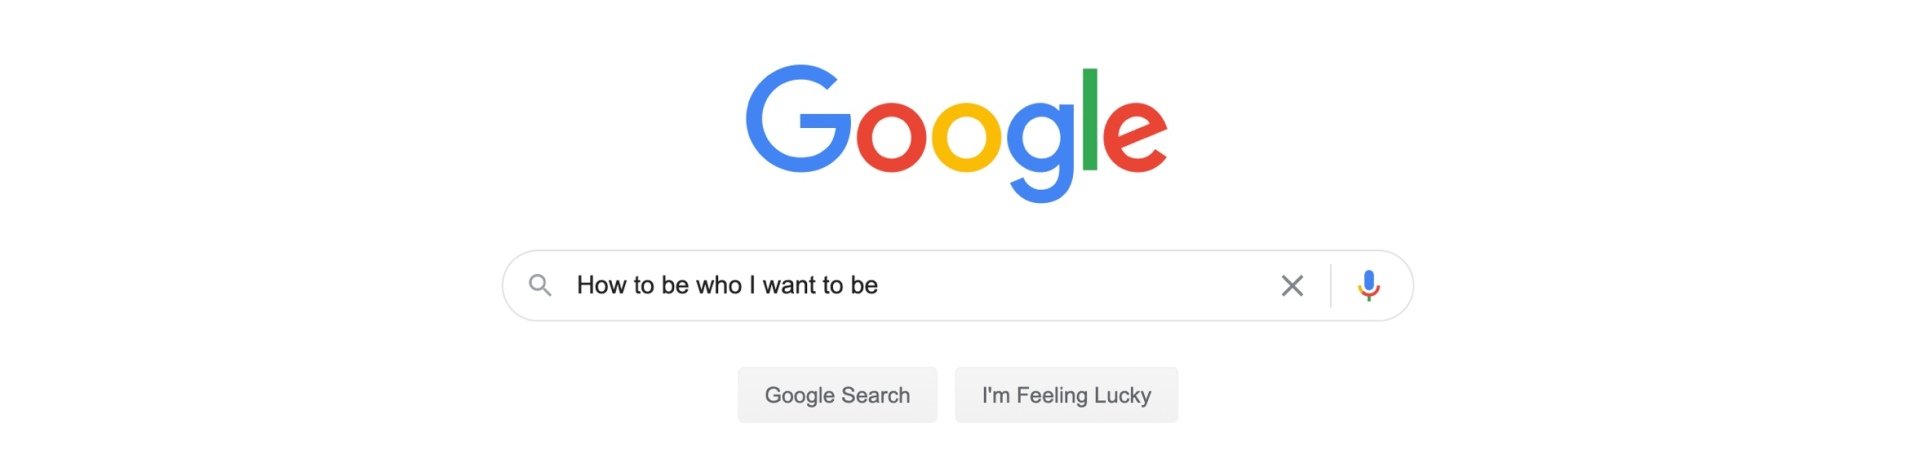Click the yellow letter o in logo

point(967,136)
